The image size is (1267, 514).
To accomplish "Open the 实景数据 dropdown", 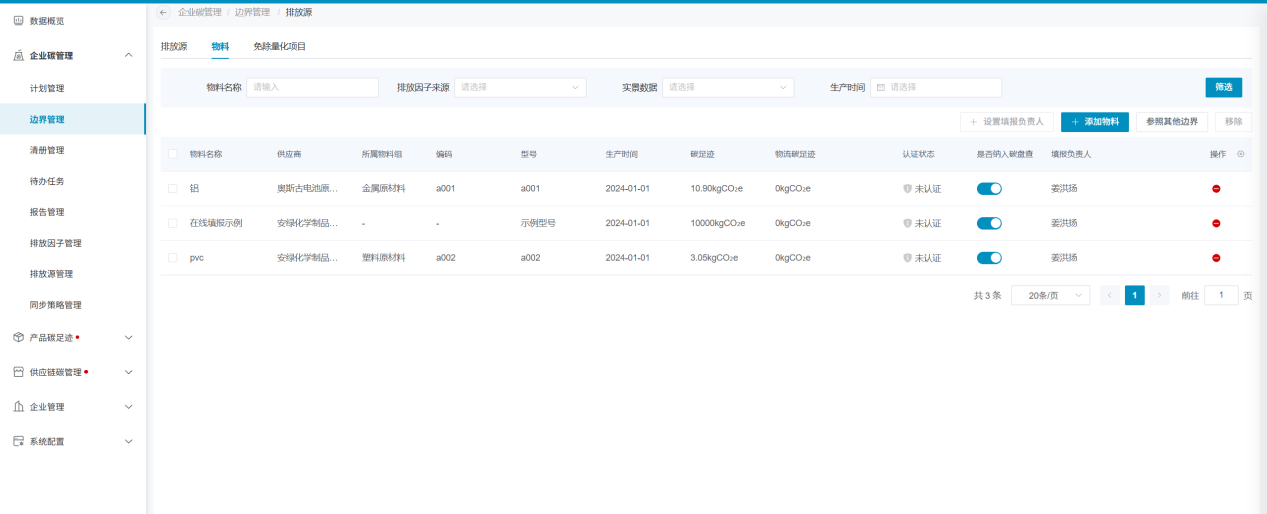I will coord(727,87).
